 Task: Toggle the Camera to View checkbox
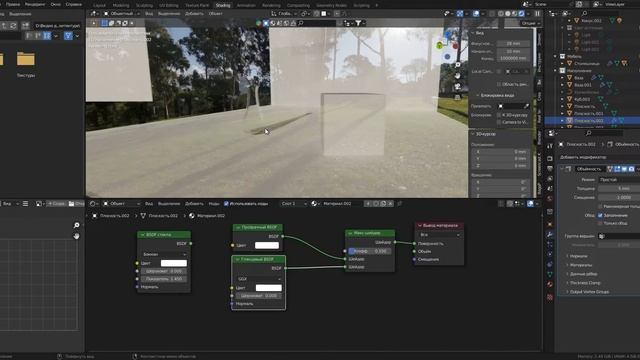click(499, 122)
